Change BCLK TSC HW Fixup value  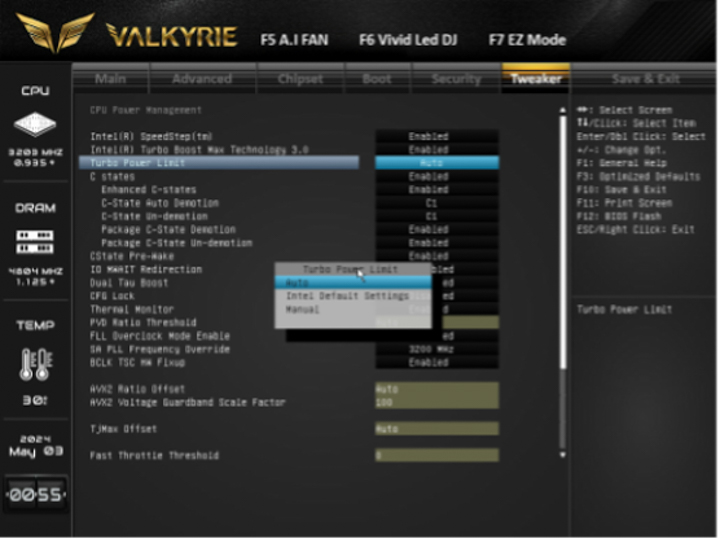[x=437, y=363]
